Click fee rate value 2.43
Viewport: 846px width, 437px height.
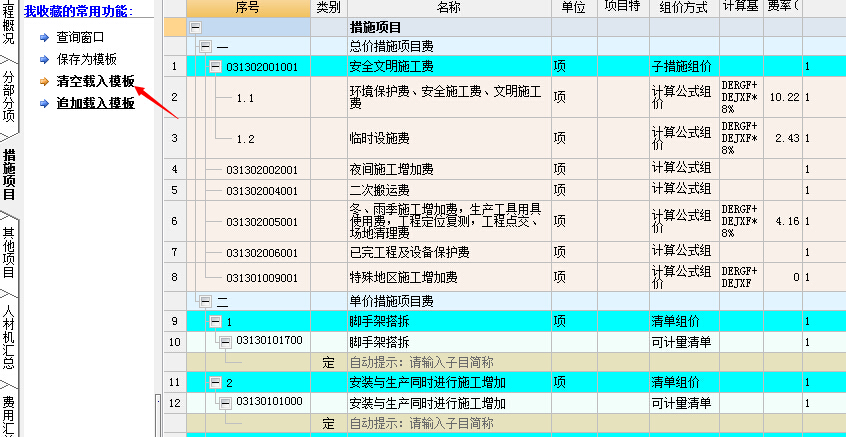787,138
